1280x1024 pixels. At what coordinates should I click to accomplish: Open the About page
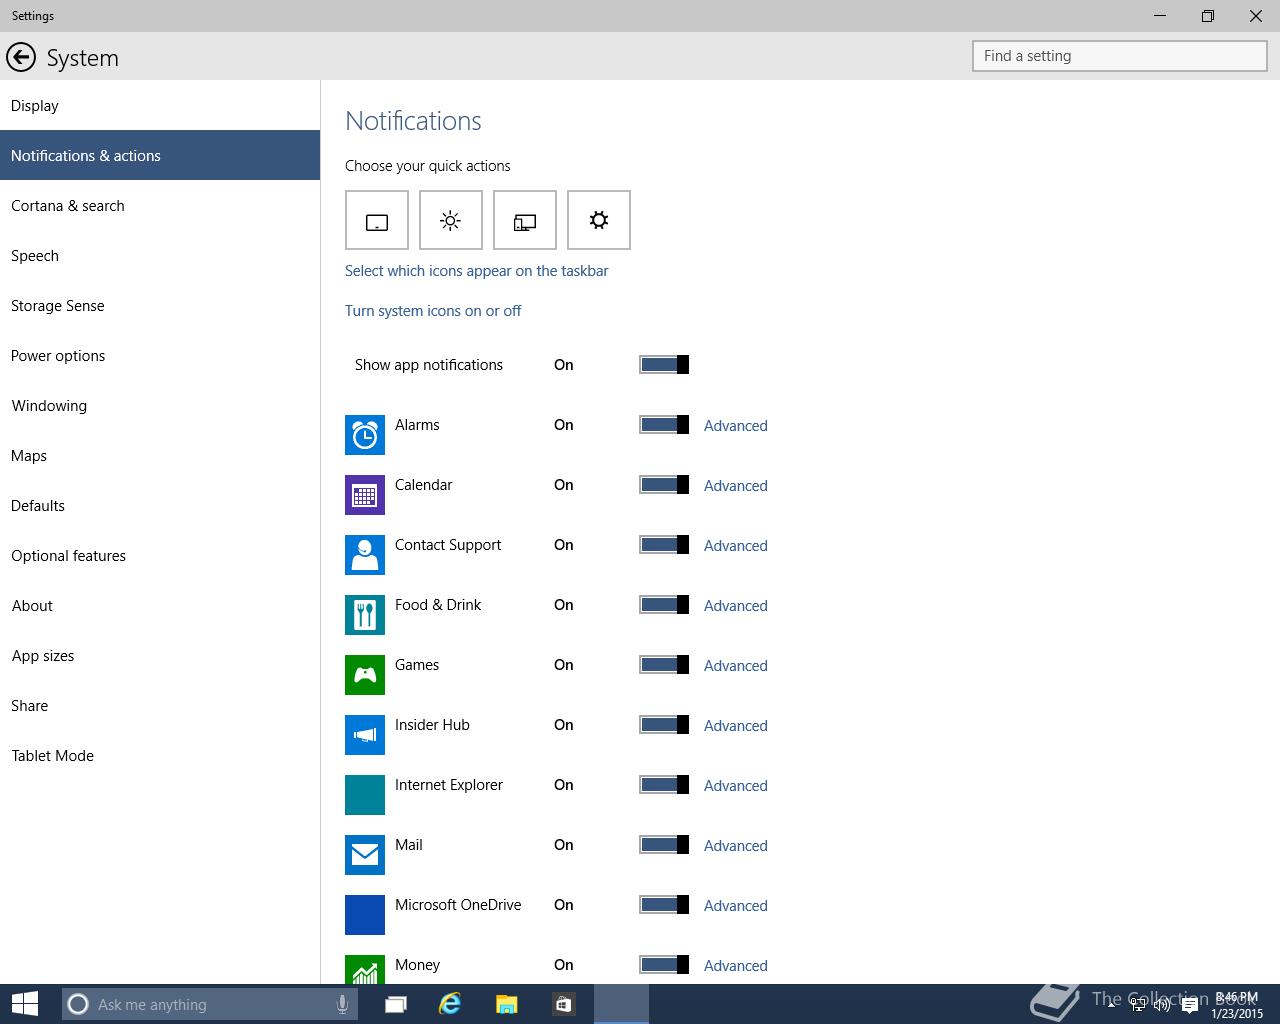click(160, 605)
